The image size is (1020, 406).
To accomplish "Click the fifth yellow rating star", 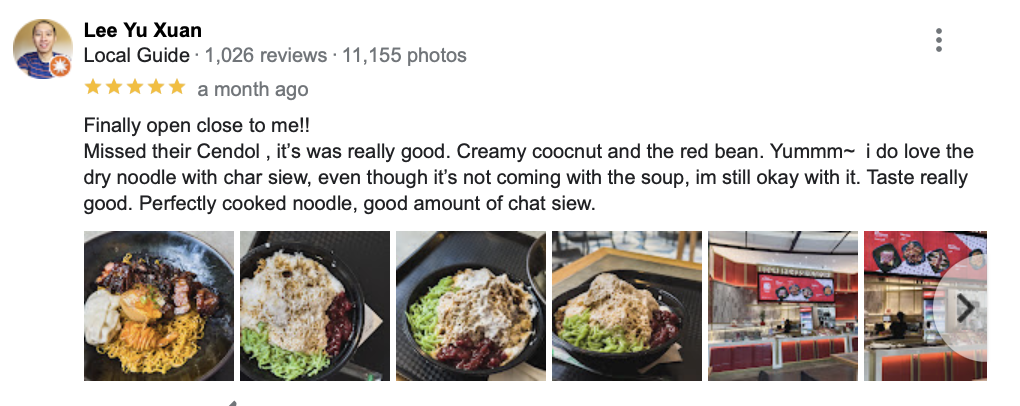I will click(x=177, y=88).
